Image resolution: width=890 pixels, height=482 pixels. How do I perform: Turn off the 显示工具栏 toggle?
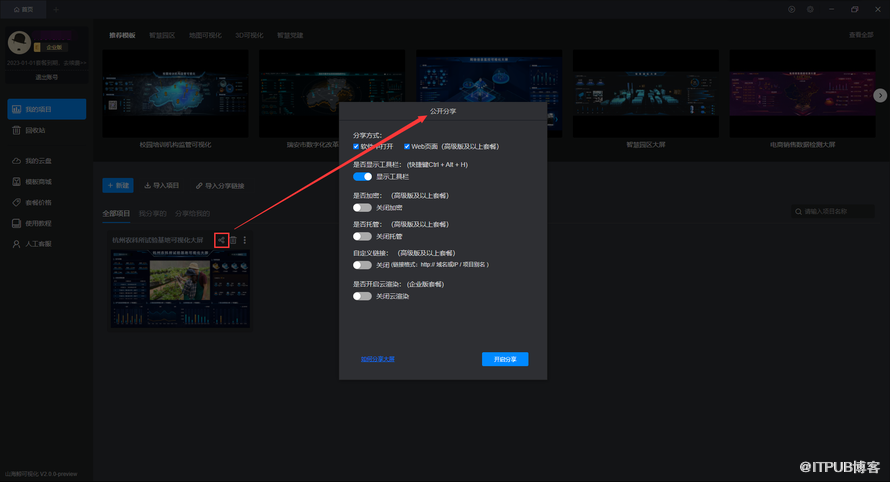(x=362, y=176)
